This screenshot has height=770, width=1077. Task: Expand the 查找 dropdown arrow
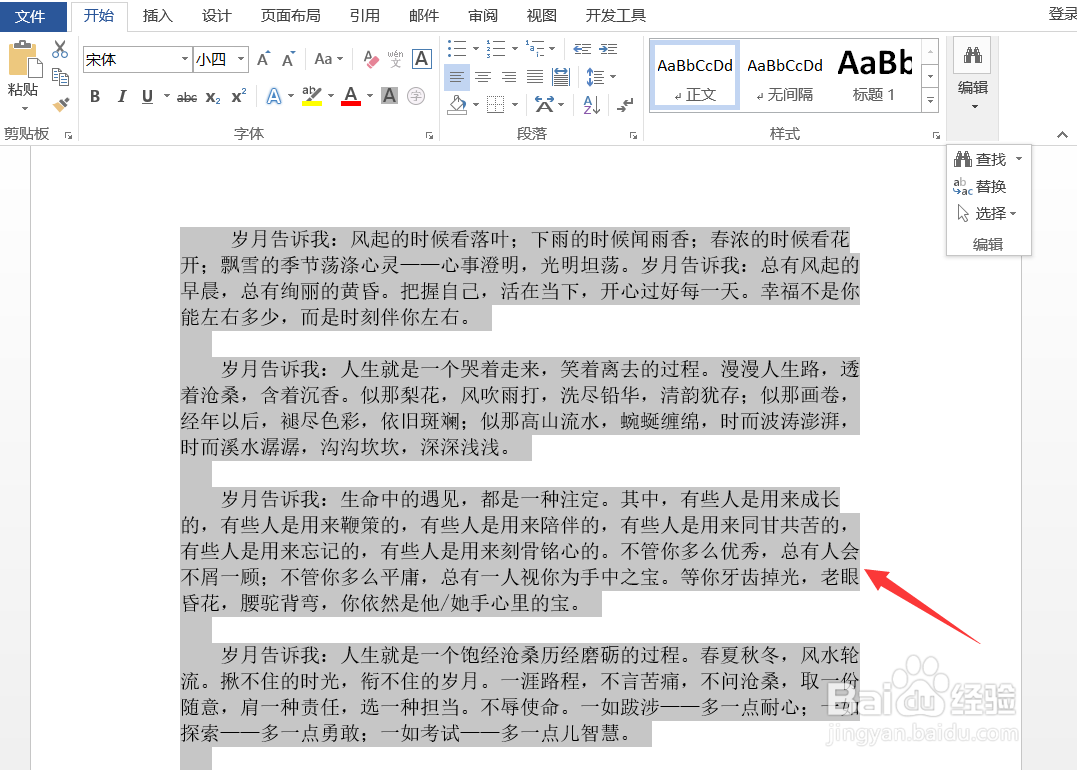[x=1019, y=159]
